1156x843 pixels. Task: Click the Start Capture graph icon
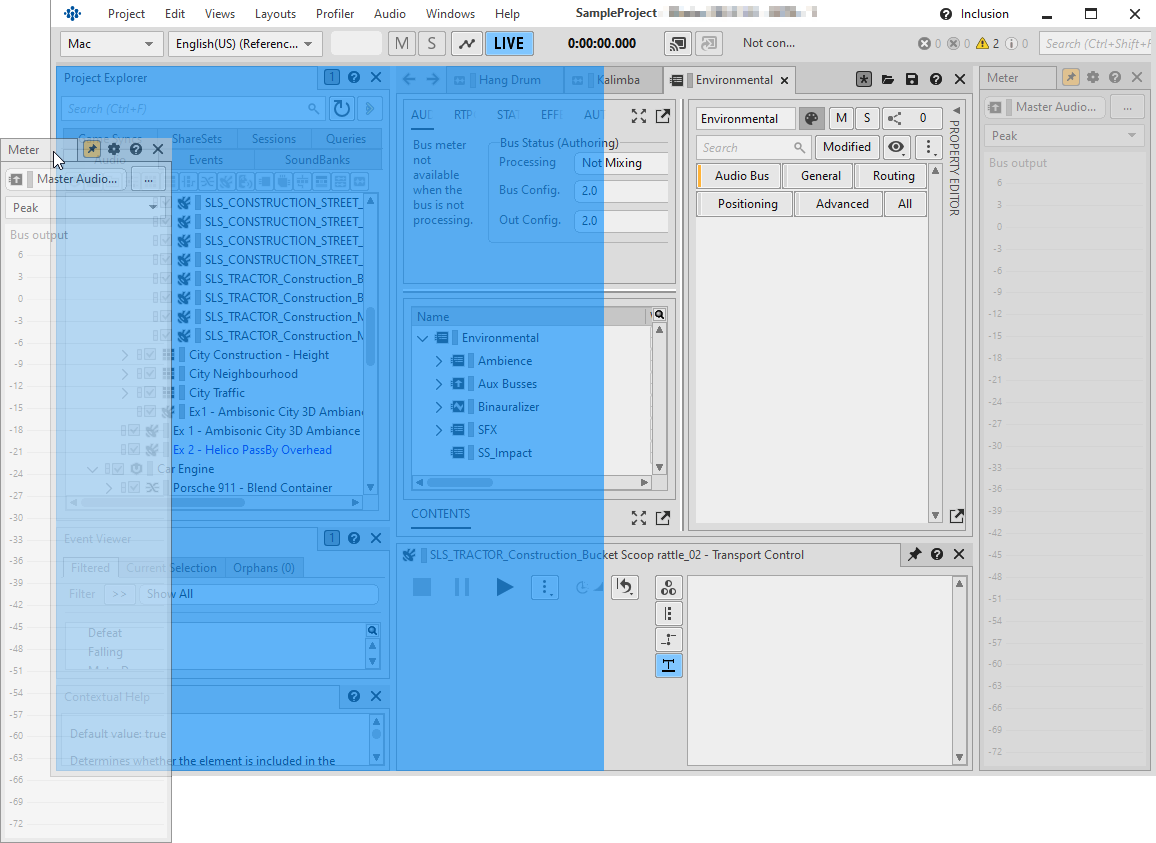click(466, 44)
